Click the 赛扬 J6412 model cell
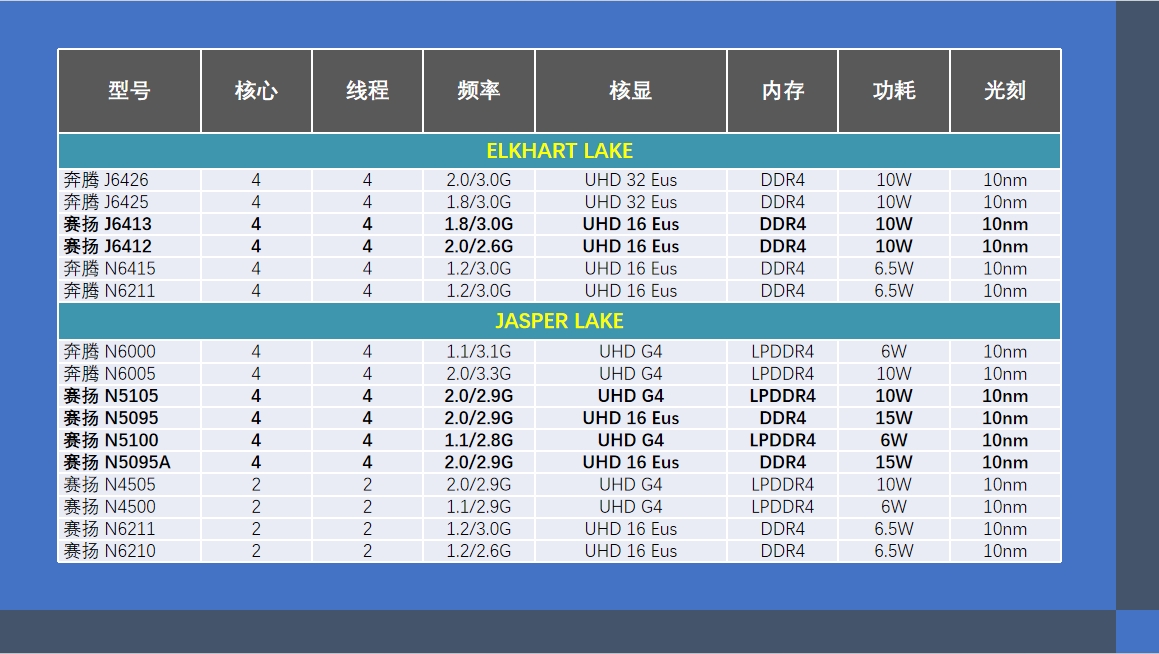 tap(129, 246)
